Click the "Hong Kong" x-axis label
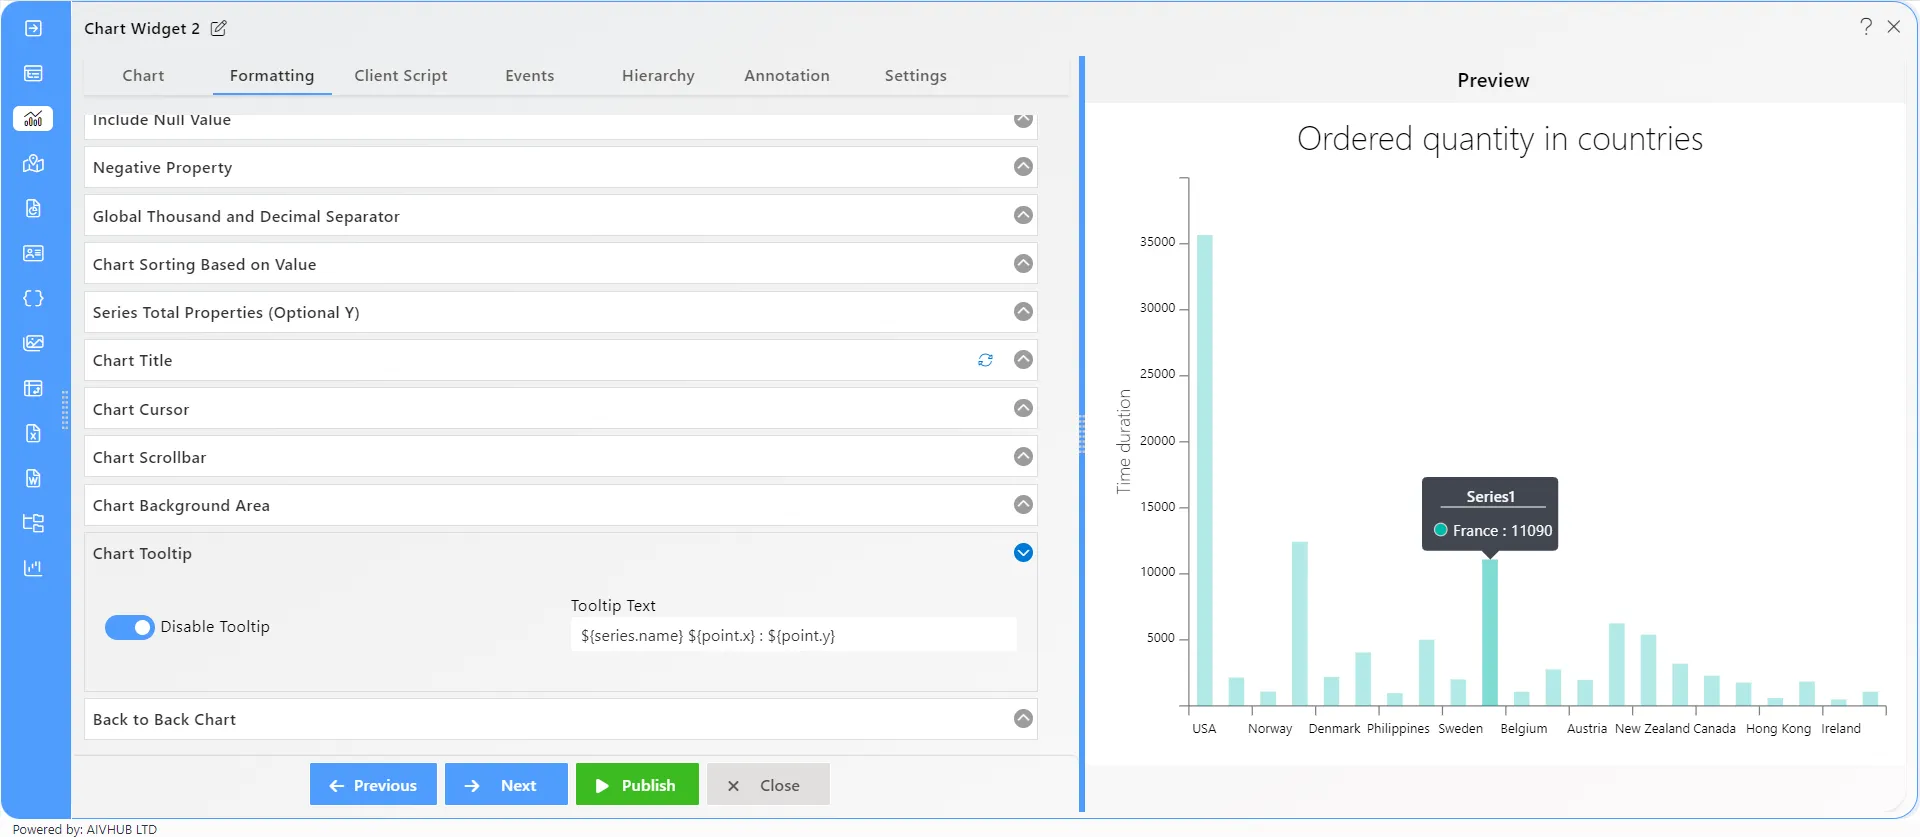The height and width of the screenshot is (837, 1920). pos(1778,729)
